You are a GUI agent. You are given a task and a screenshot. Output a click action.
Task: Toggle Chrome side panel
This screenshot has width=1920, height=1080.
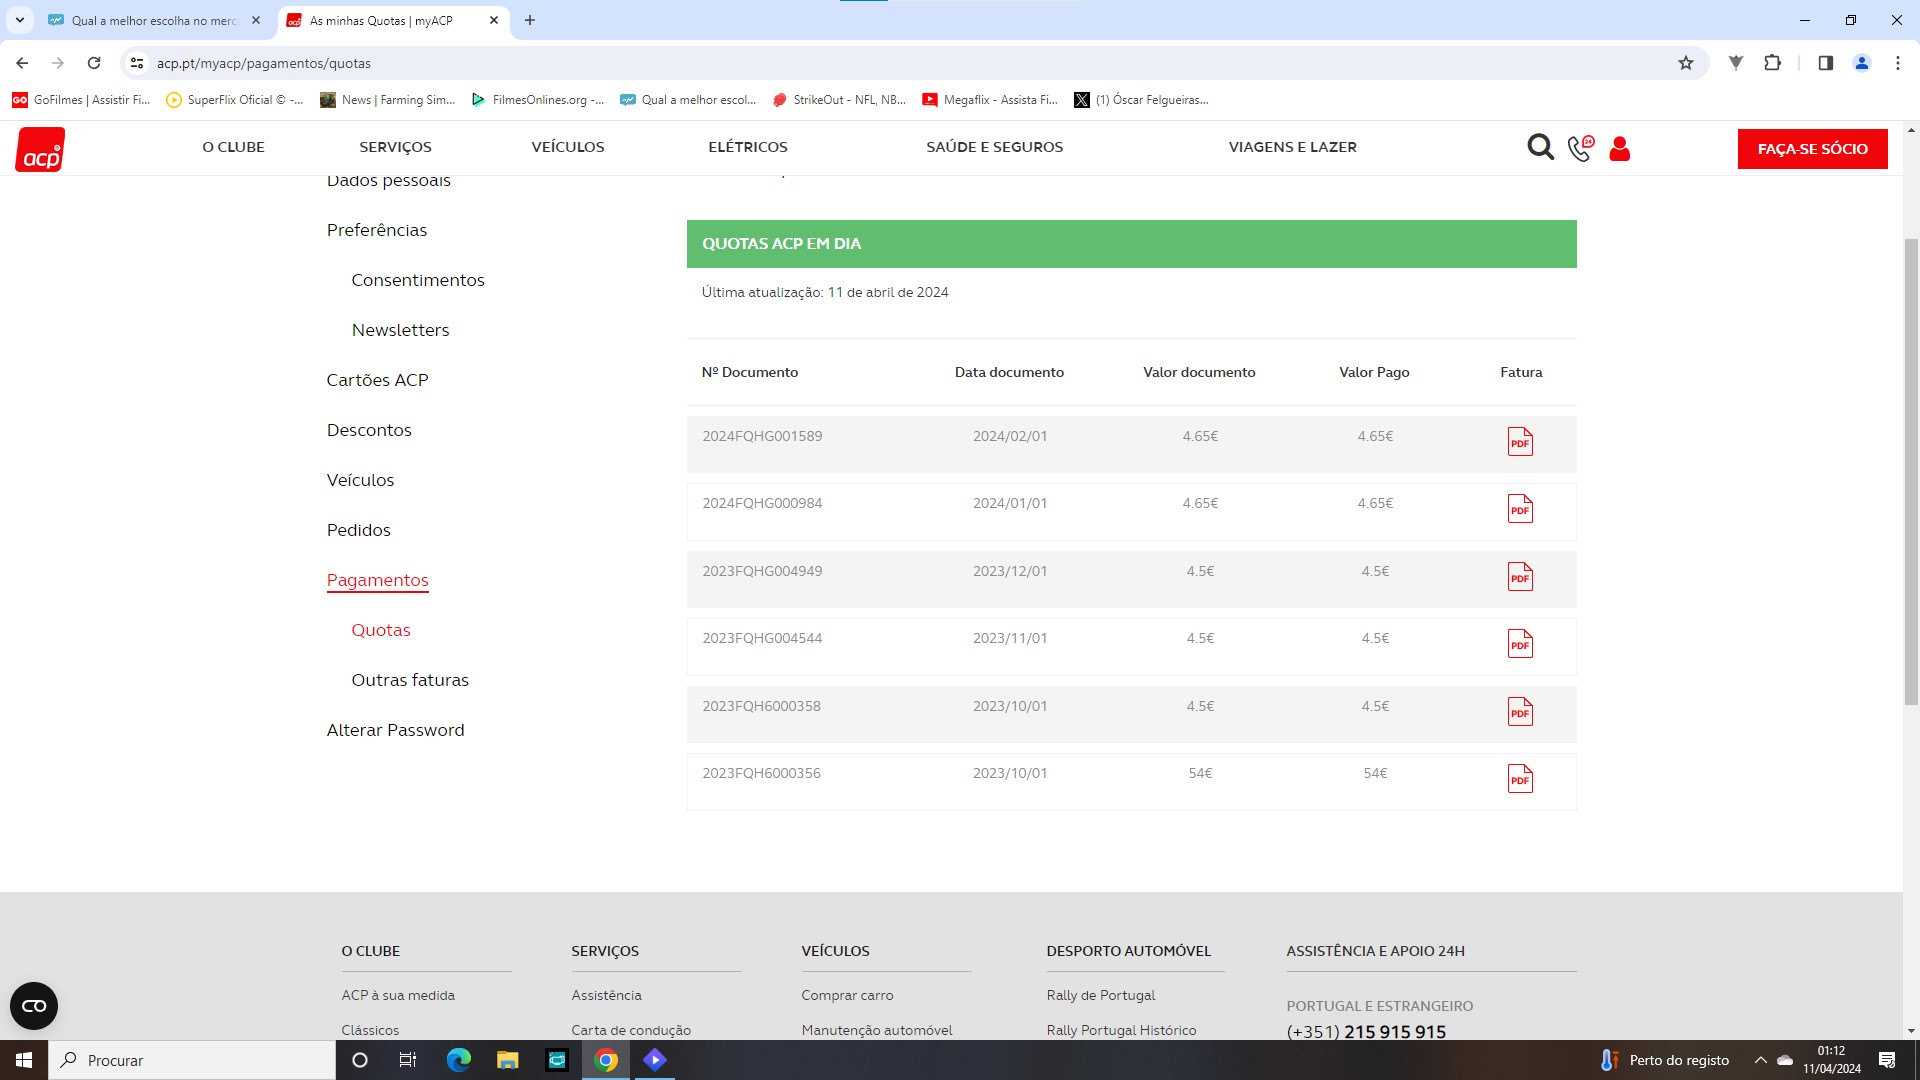coord(1825,63)
